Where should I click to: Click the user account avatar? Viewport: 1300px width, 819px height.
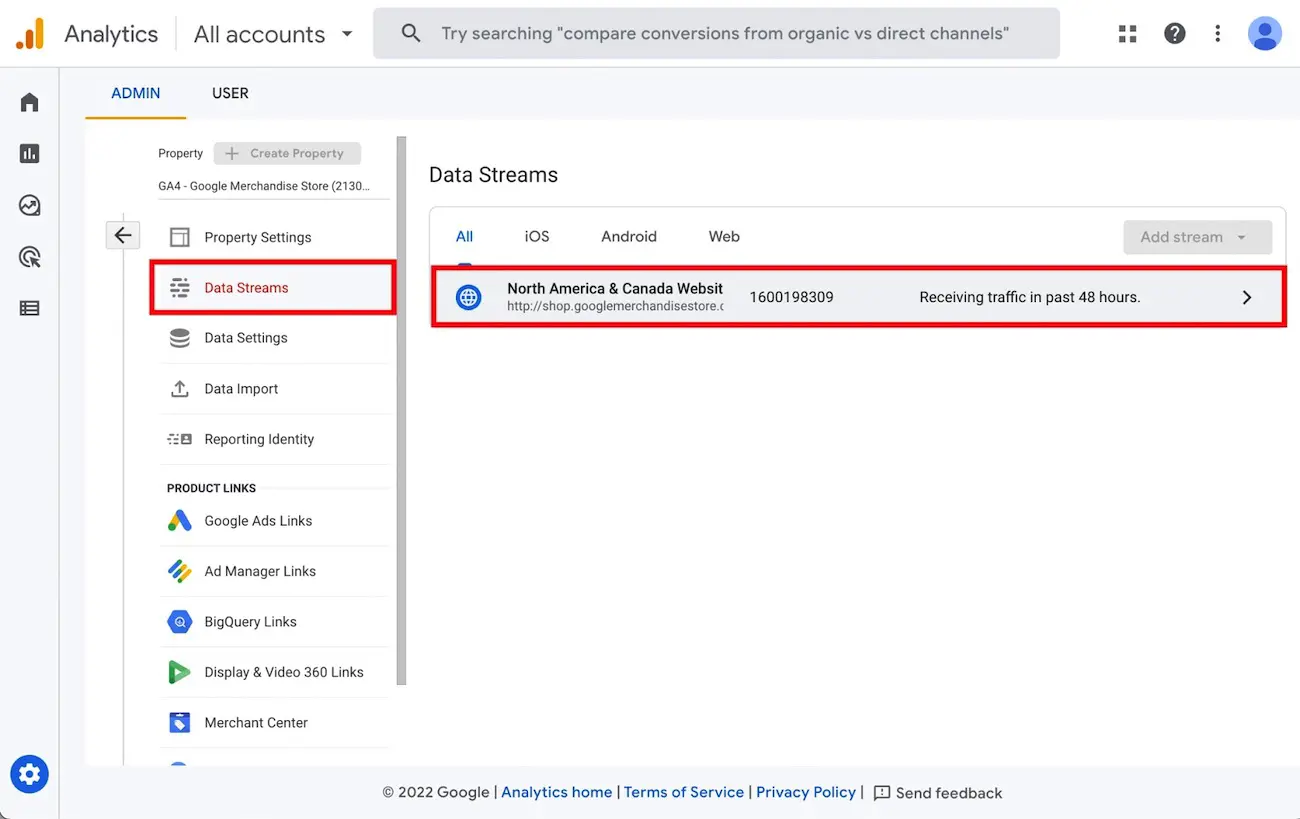(1265, 34)
